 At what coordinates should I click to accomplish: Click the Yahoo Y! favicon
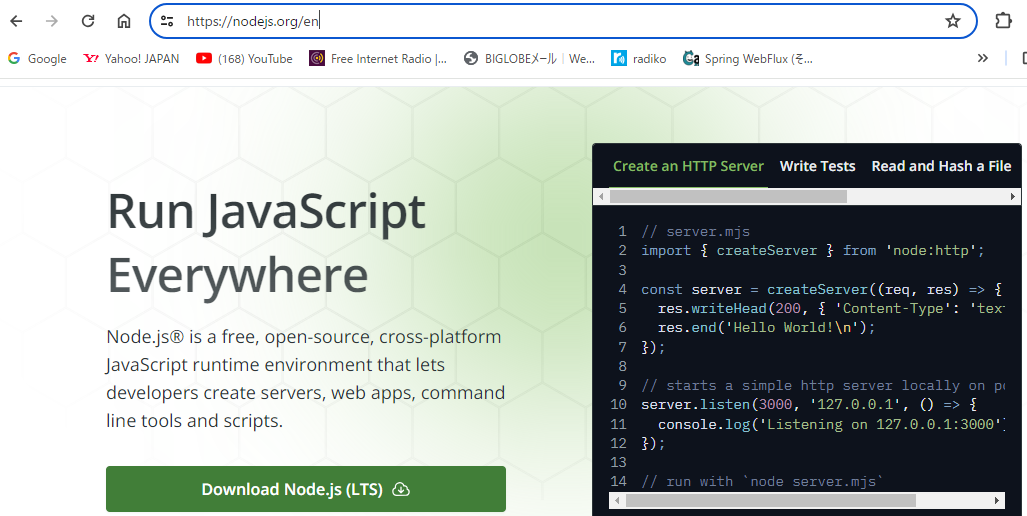coord(91,58)
